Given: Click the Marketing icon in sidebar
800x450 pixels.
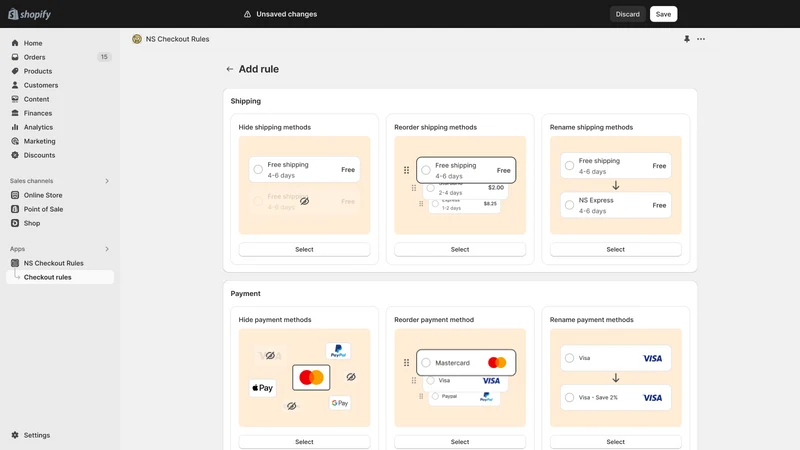Looking at the screenshot, I should (15, 141).
